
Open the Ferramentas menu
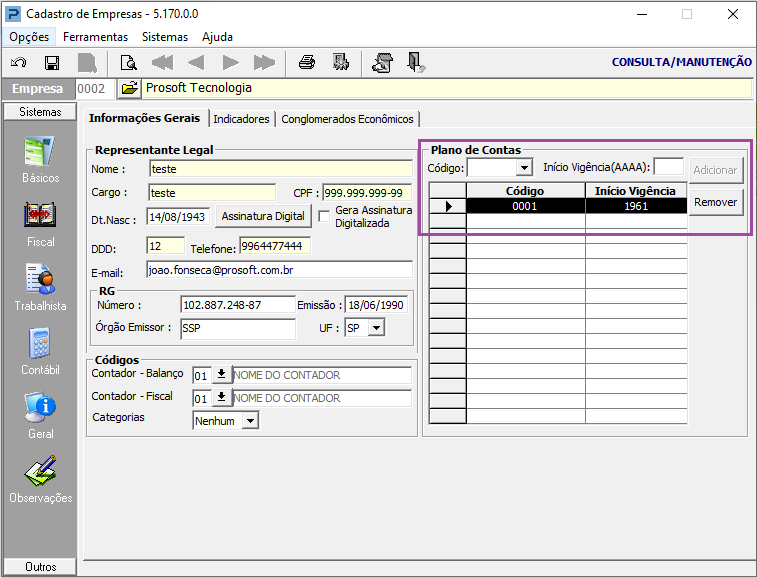(95, 37)
